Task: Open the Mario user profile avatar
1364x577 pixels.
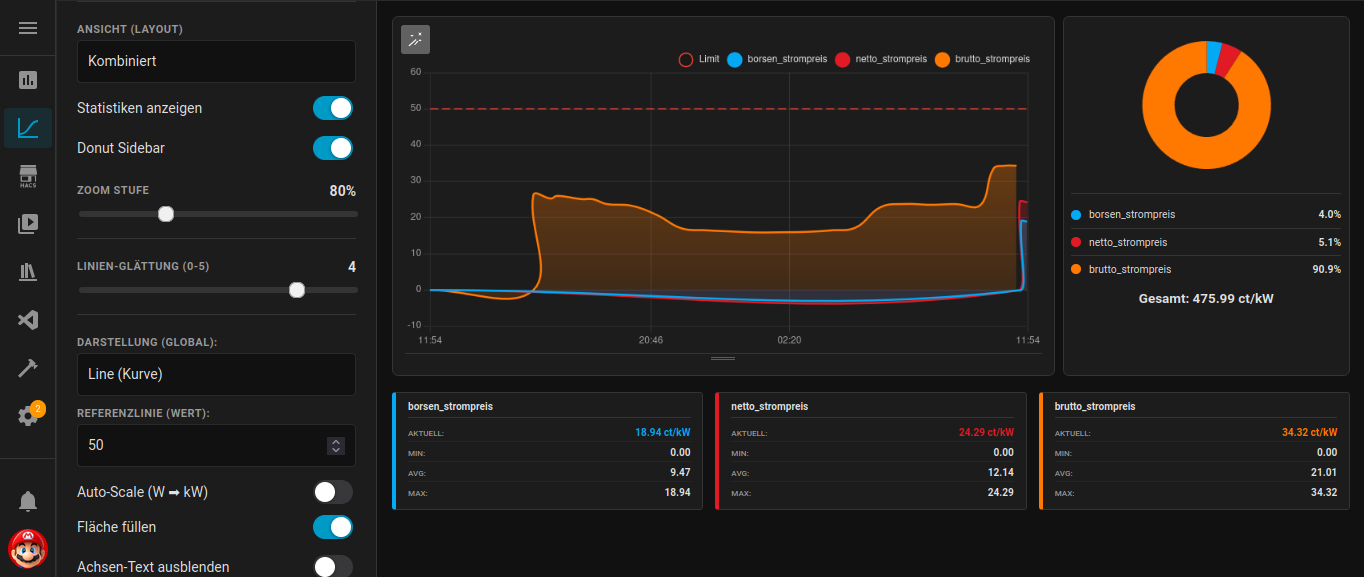Action: pyautogui.click(x=28, y=549)
